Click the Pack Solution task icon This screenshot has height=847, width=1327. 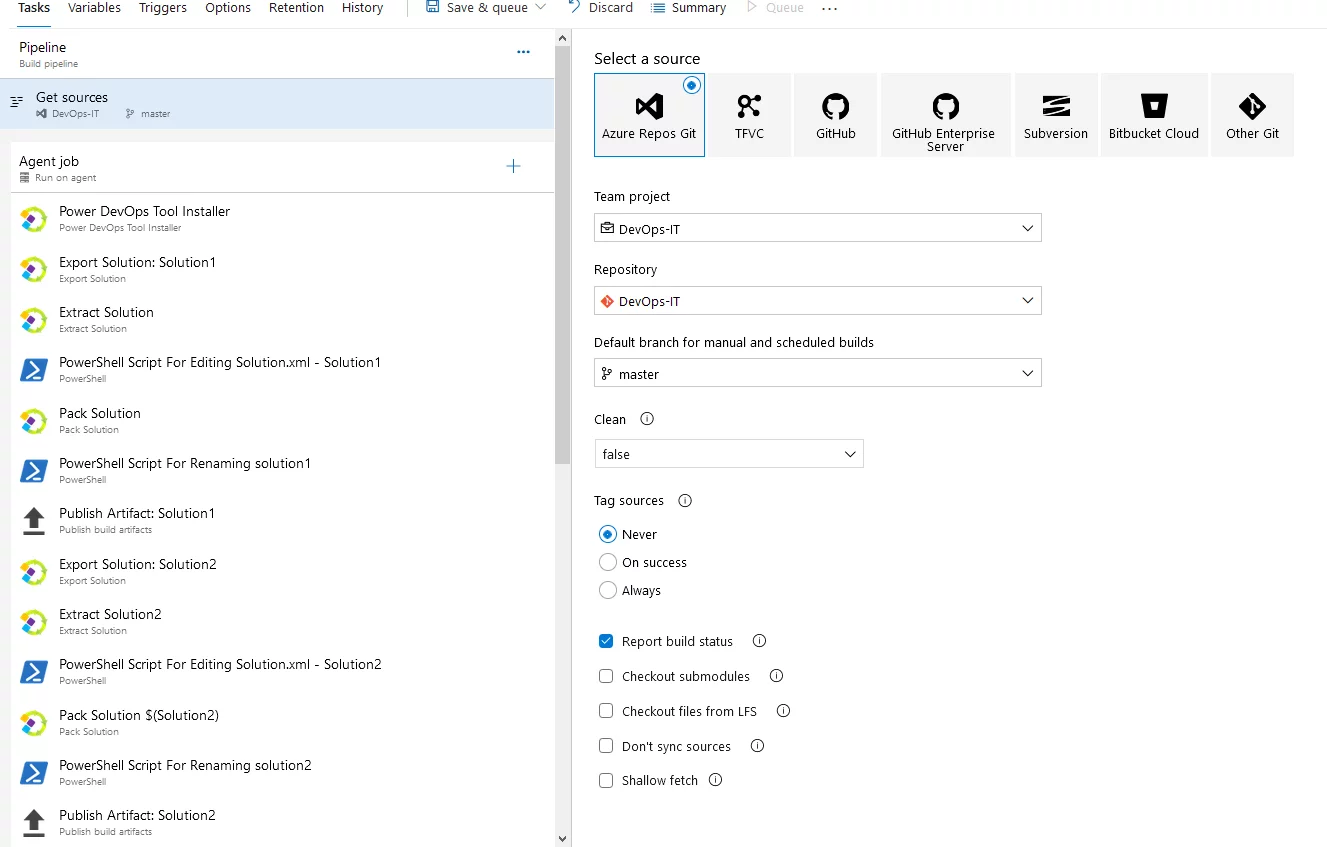[34, 421]
